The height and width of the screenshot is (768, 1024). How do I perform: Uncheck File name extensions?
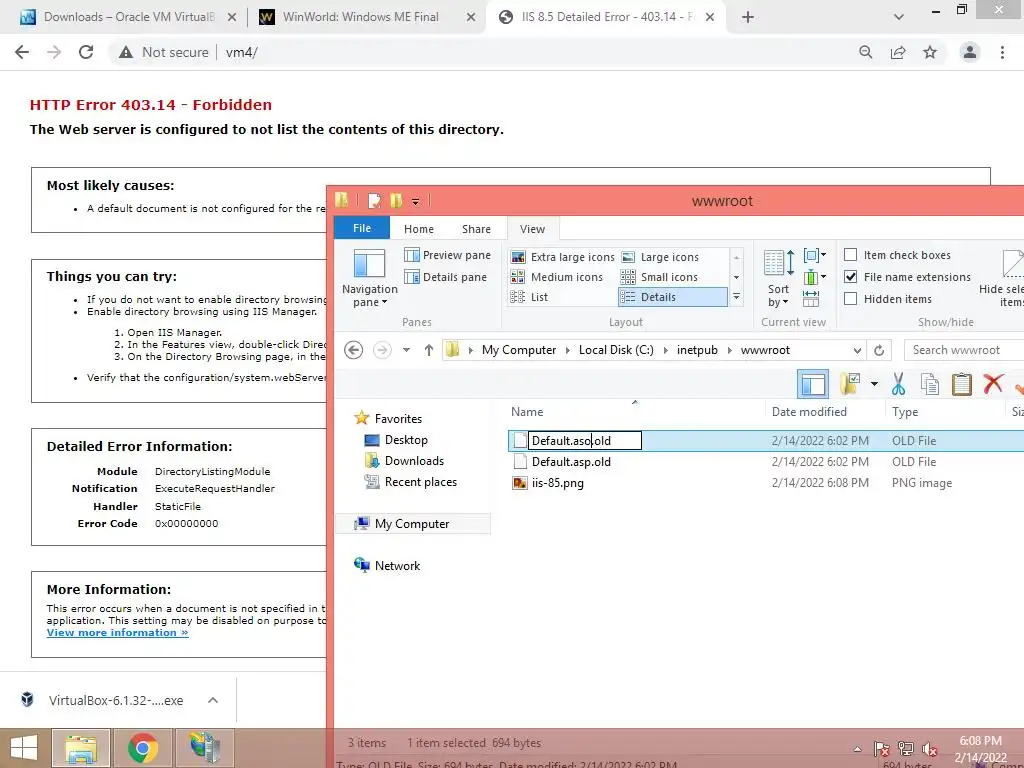[850, 277]
